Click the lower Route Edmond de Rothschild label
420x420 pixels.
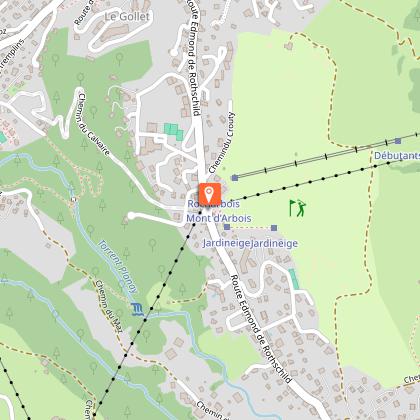[x=261, y=329]
